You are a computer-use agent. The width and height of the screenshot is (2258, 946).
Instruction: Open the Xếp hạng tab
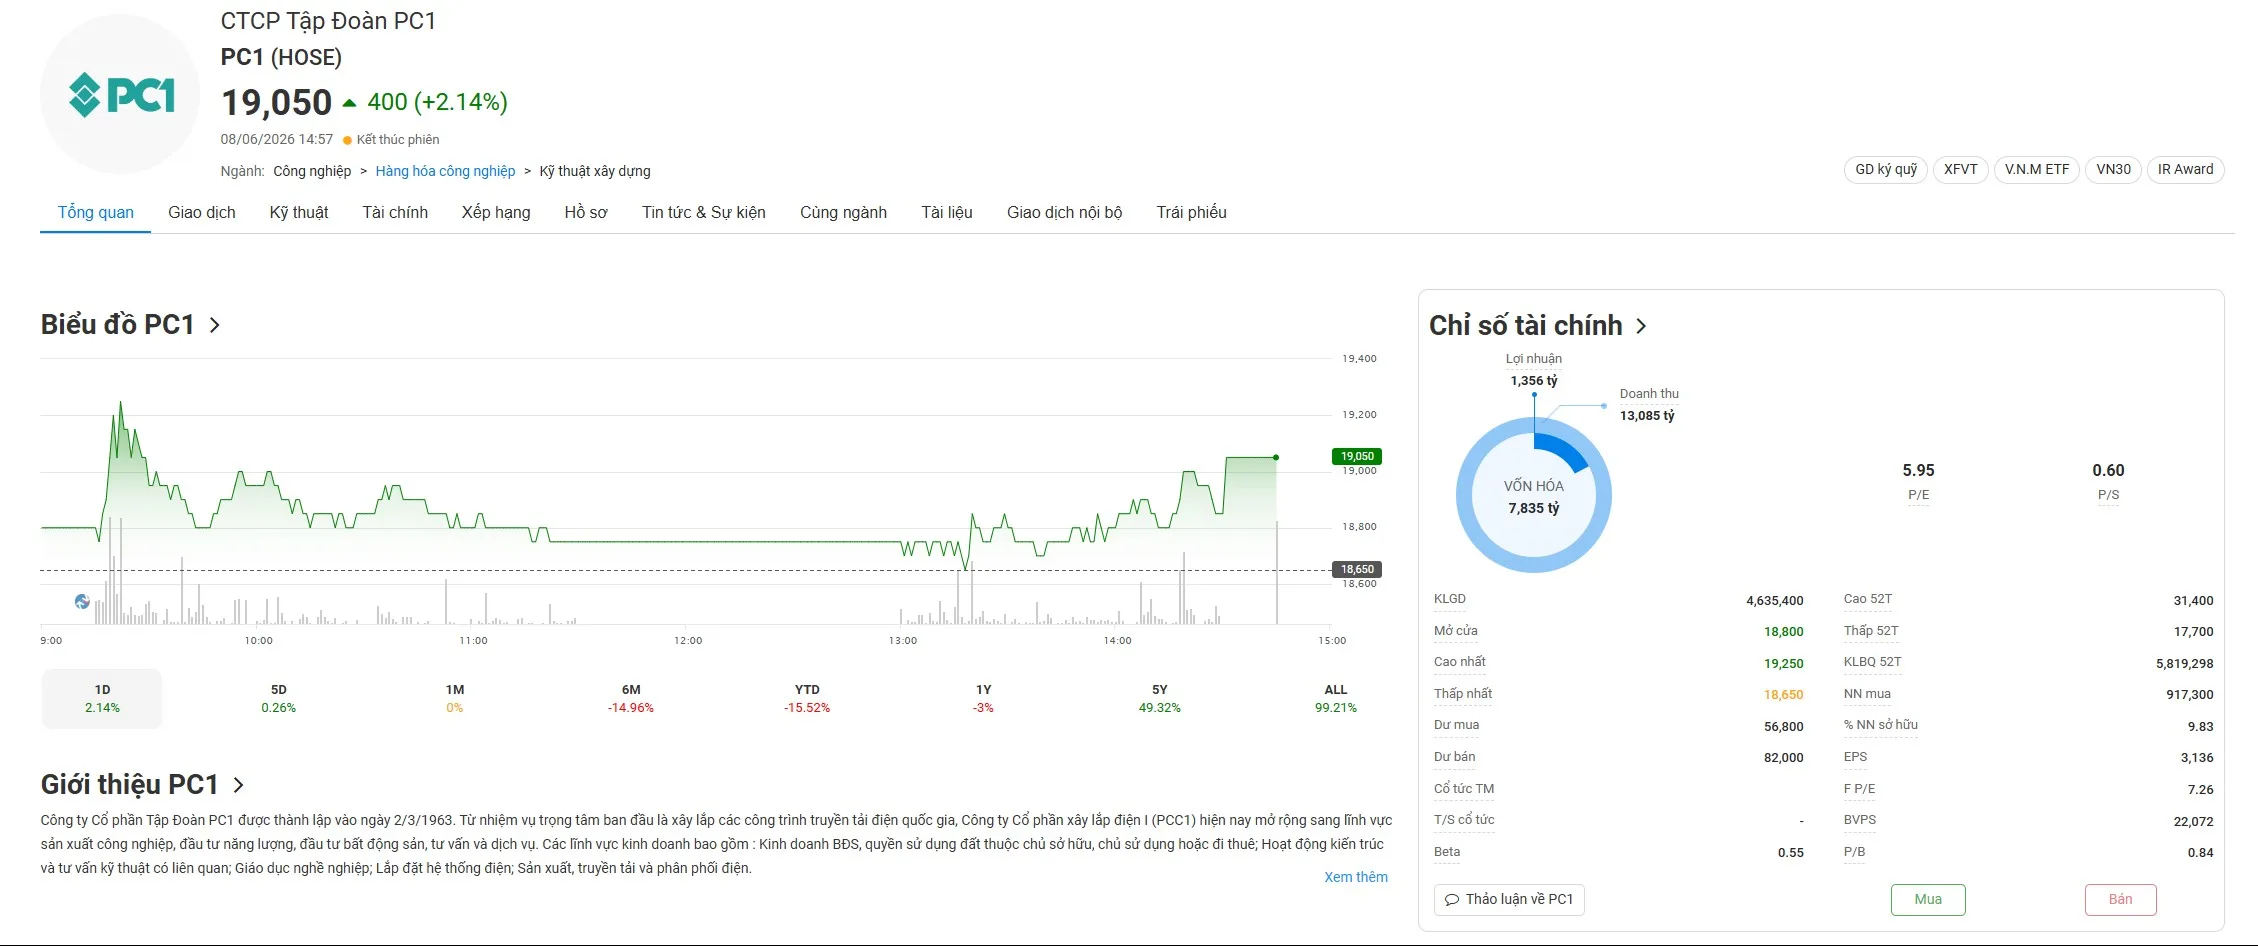(x=496, y=212)
